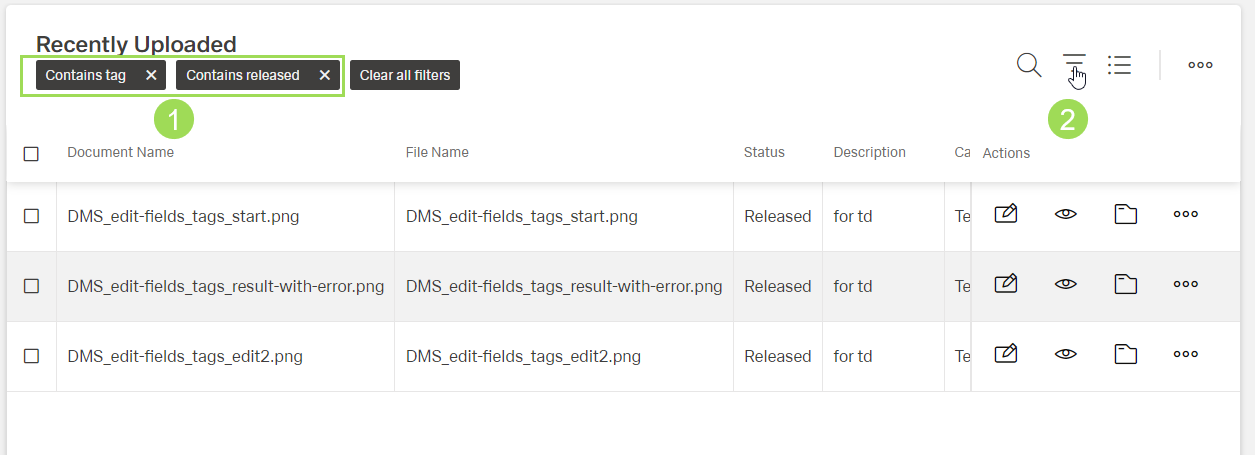
Task: Edit the DMS_edit-fields_tags_result-with-error.png document
Action: tap(1006, 285)
